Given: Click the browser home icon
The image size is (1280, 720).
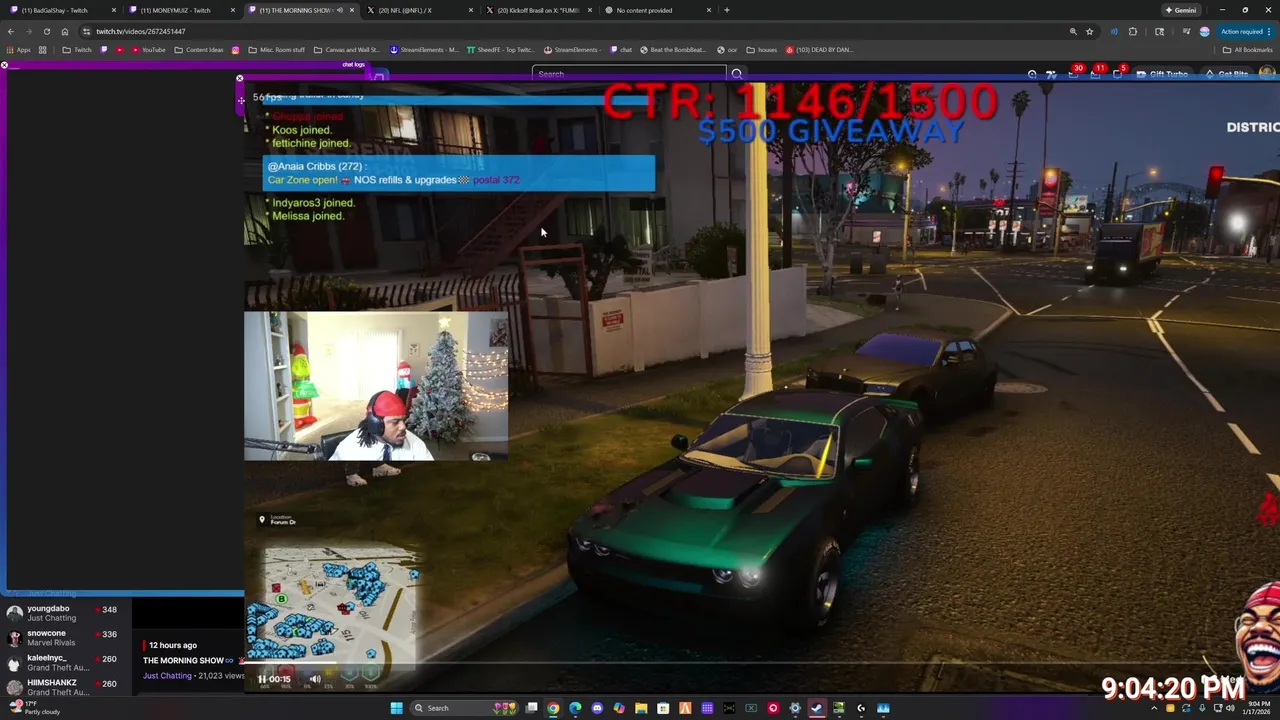Looking at the screenshot, I should click(x=65, y=31).
